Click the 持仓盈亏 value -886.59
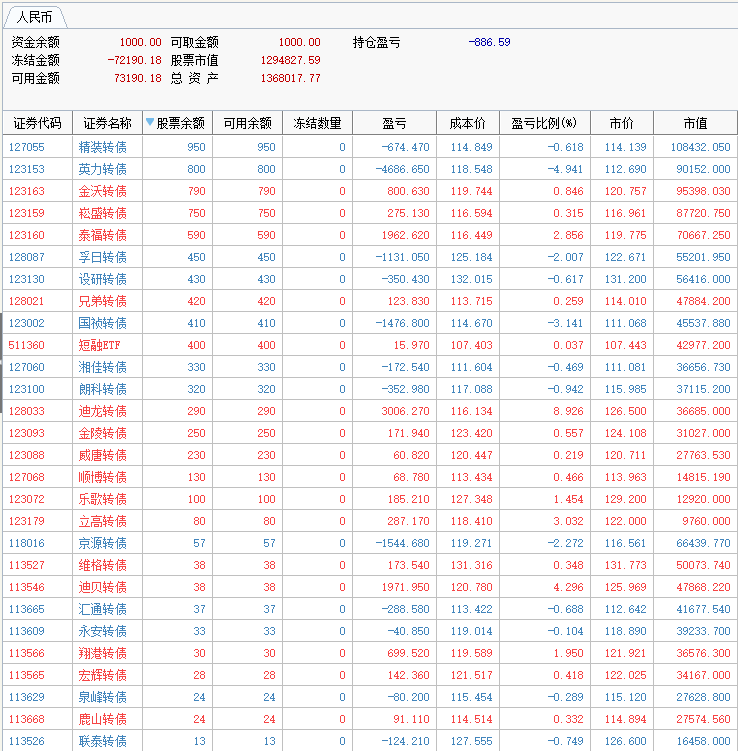This screenshot has height=751, width=738. (489, 42)
